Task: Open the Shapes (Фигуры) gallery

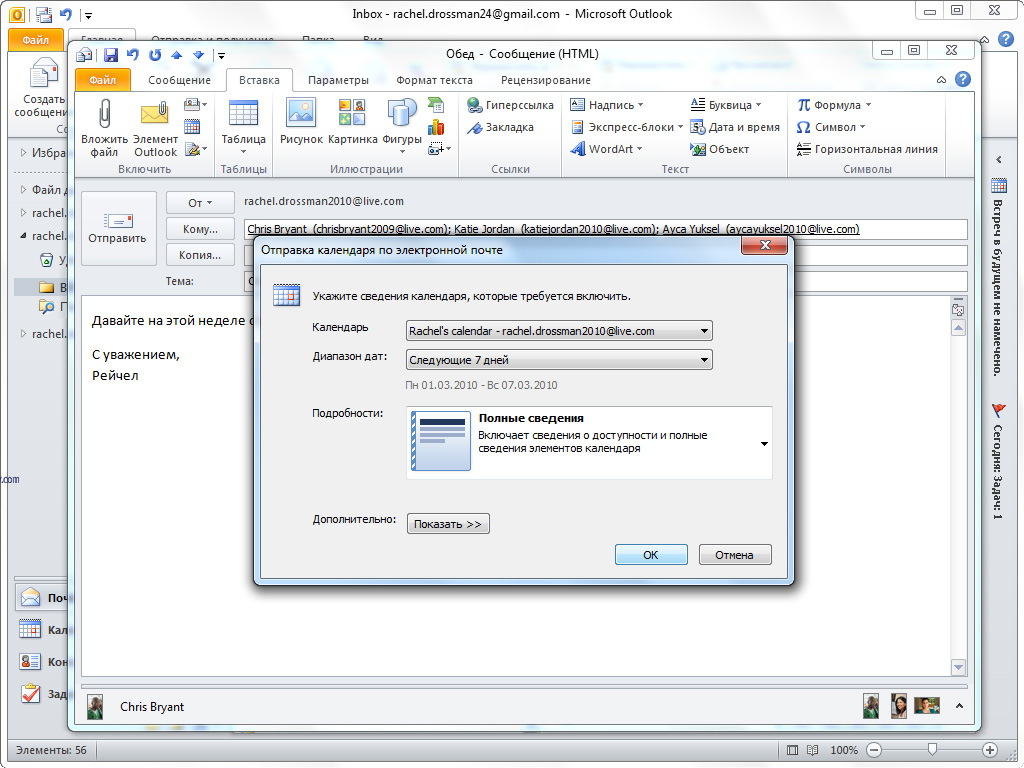Action: click(x=402, y=127)
